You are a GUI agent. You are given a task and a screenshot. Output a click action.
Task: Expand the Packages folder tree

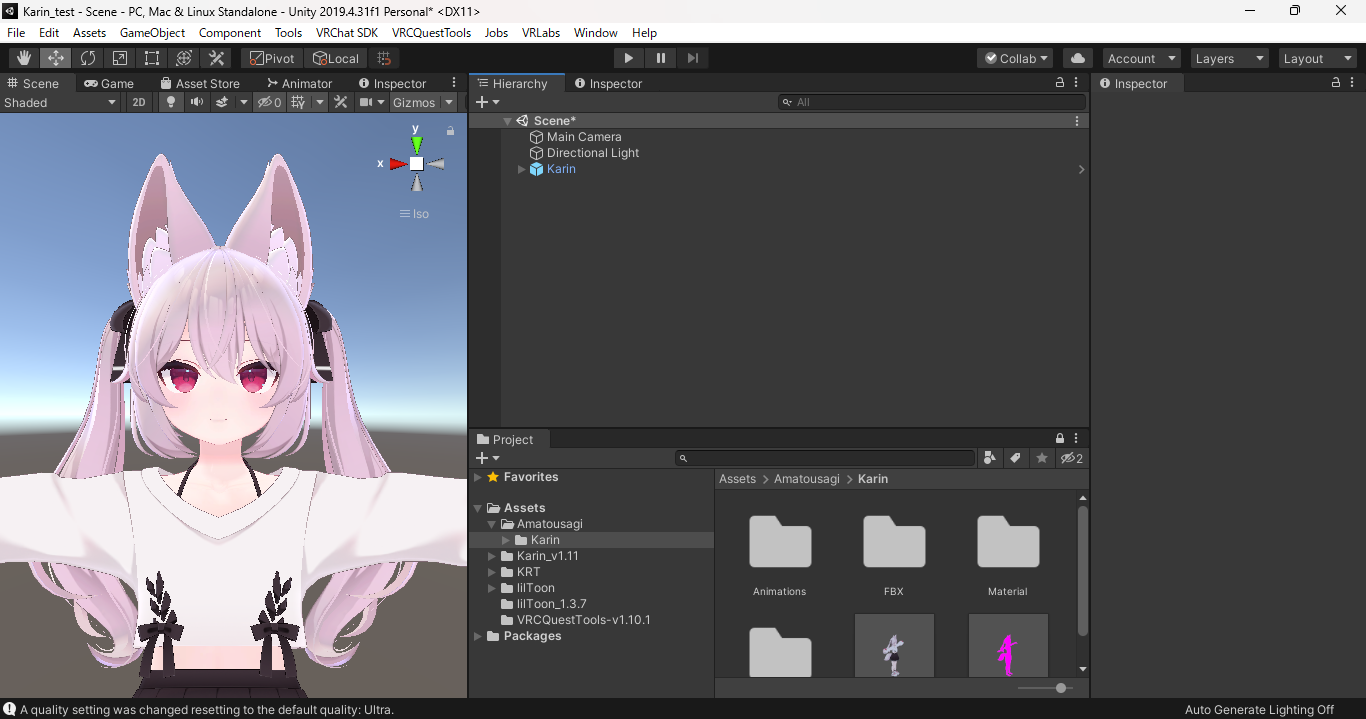click(478, 636)
